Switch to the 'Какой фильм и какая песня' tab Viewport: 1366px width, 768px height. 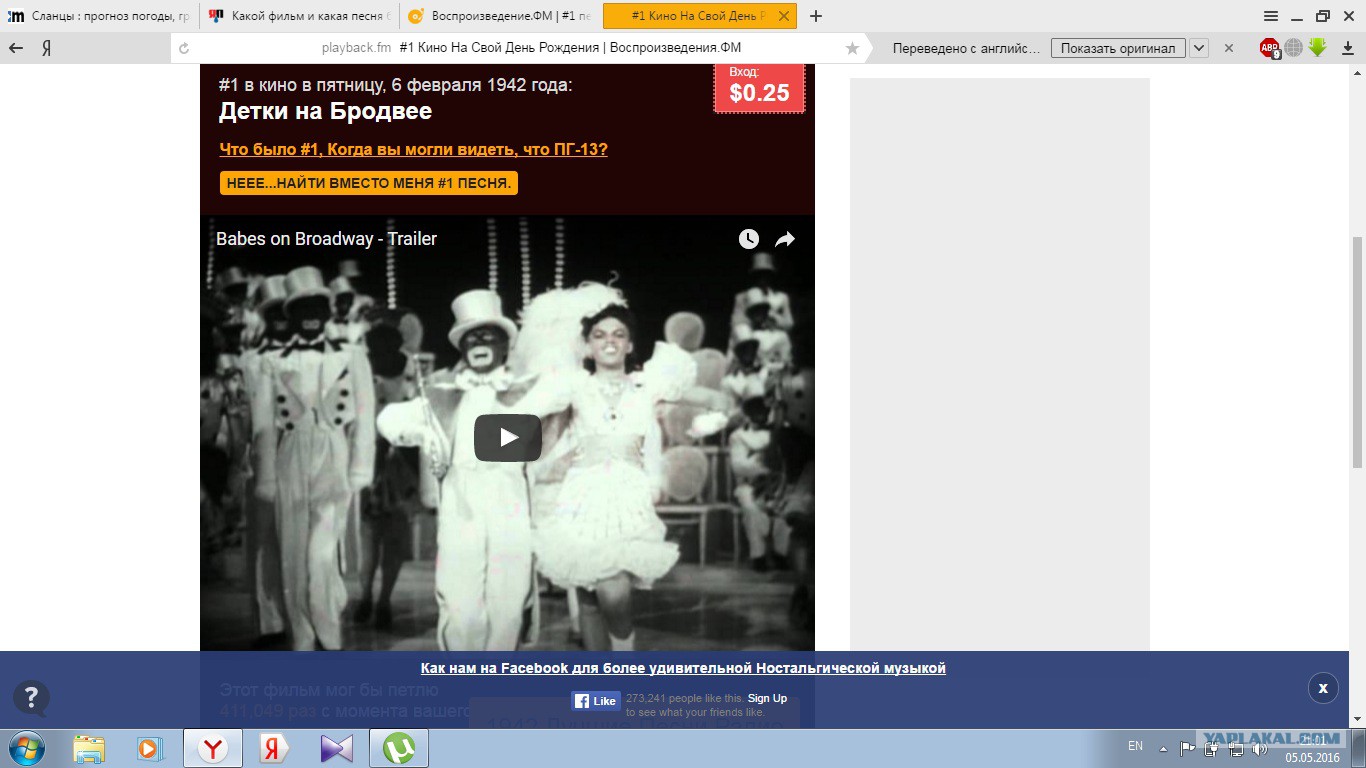[x=300, y=16]
